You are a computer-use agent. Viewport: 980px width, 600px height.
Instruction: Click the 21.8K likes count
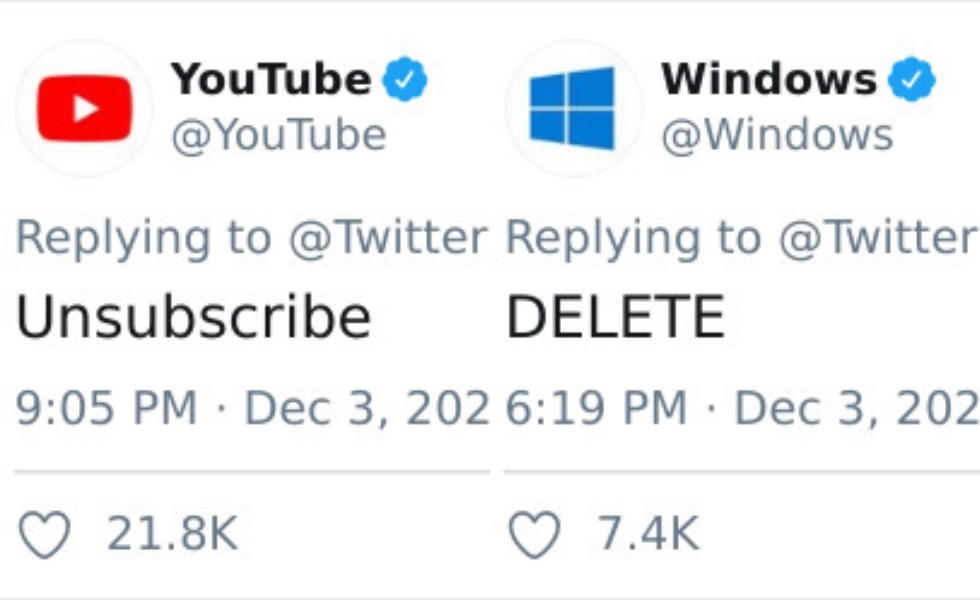click(172, 534)
